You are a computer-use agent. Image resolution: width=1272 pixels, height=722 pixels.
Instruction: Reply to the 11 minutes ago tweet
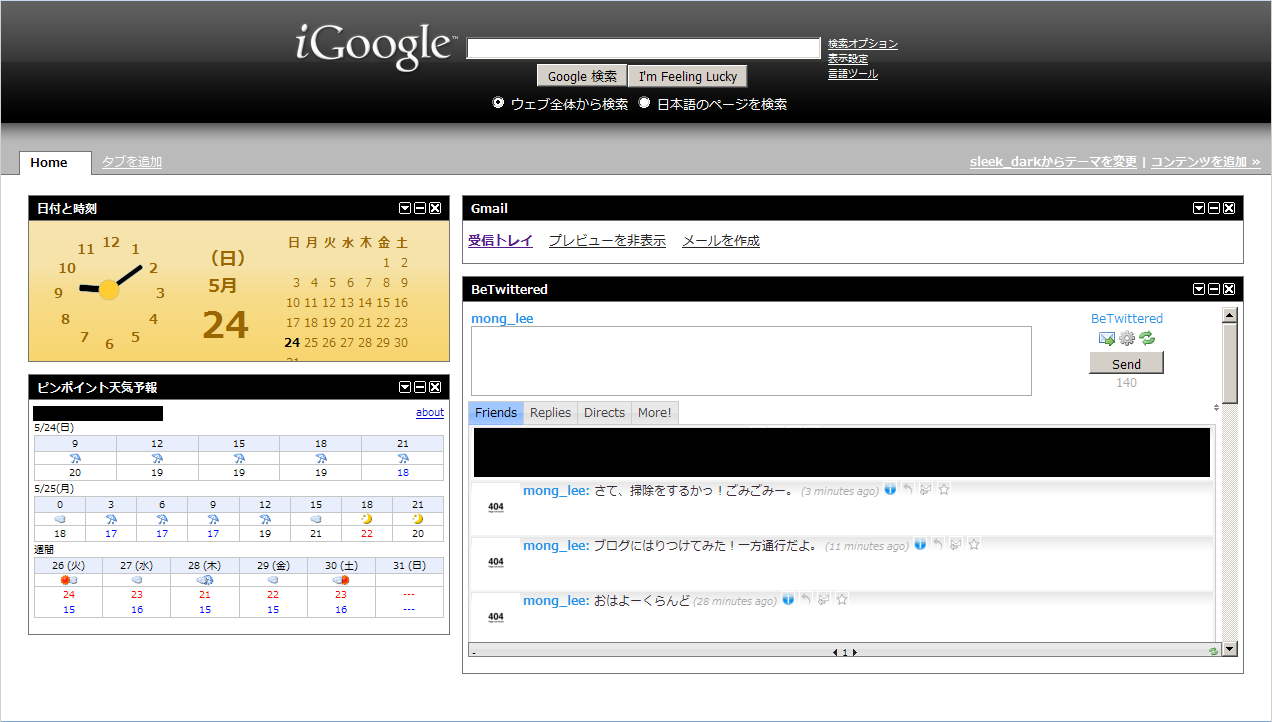(937, 544)
